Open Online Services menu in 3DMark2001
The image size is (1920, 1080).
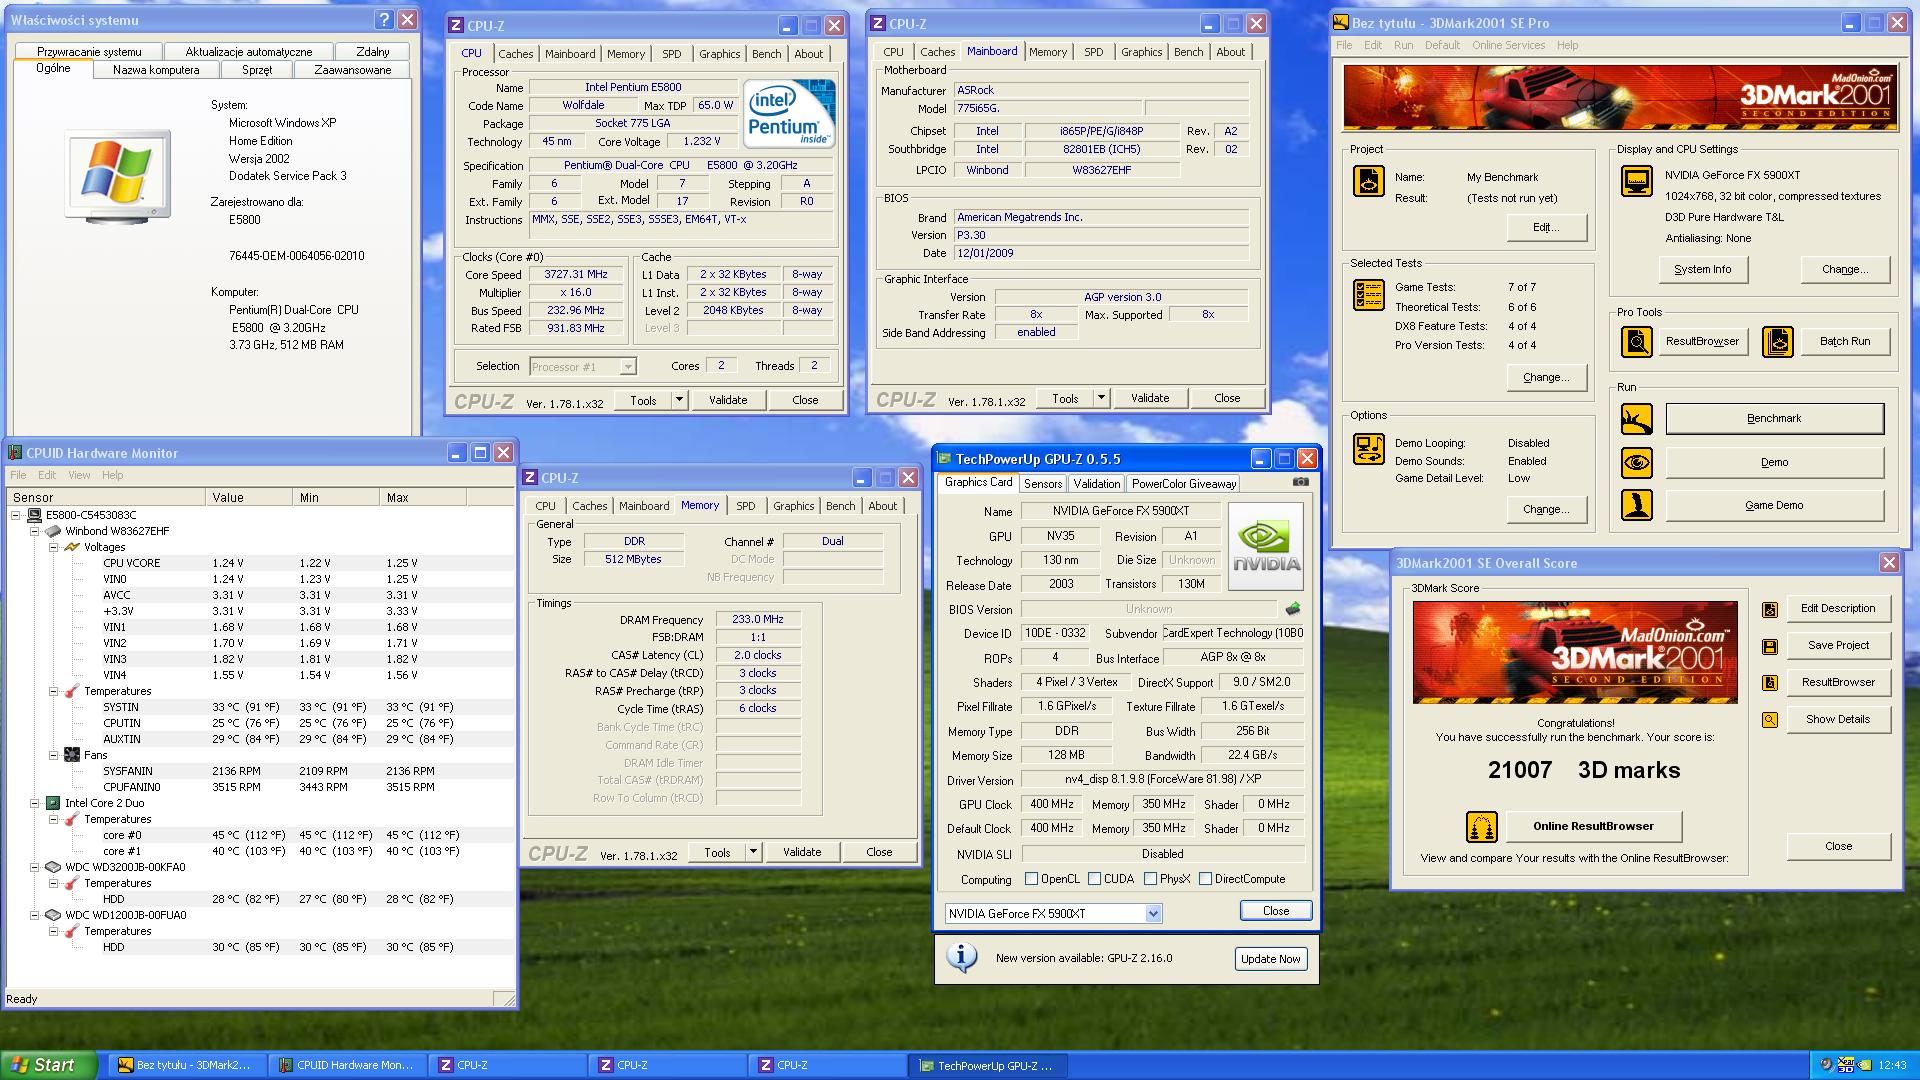pos(1508,45)
